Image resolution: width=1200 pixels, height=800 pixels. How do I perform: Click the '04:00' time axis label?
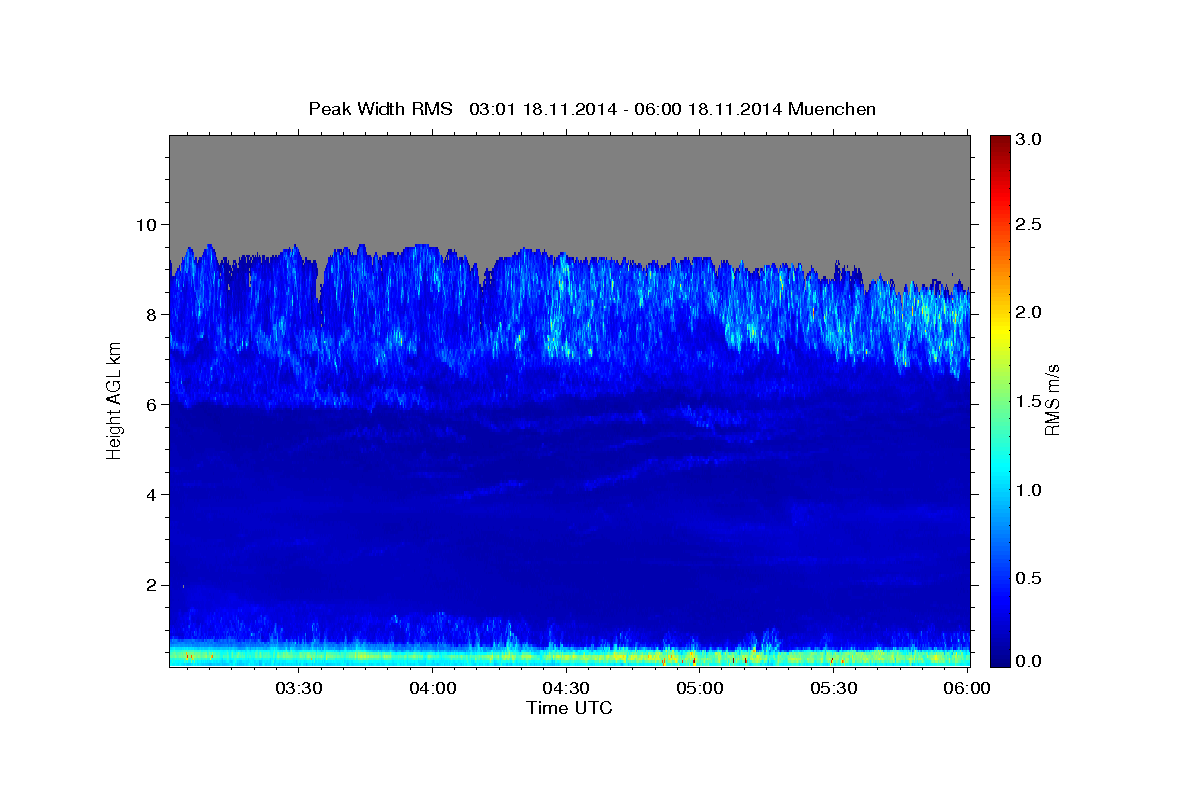click(x=432, y=688)
